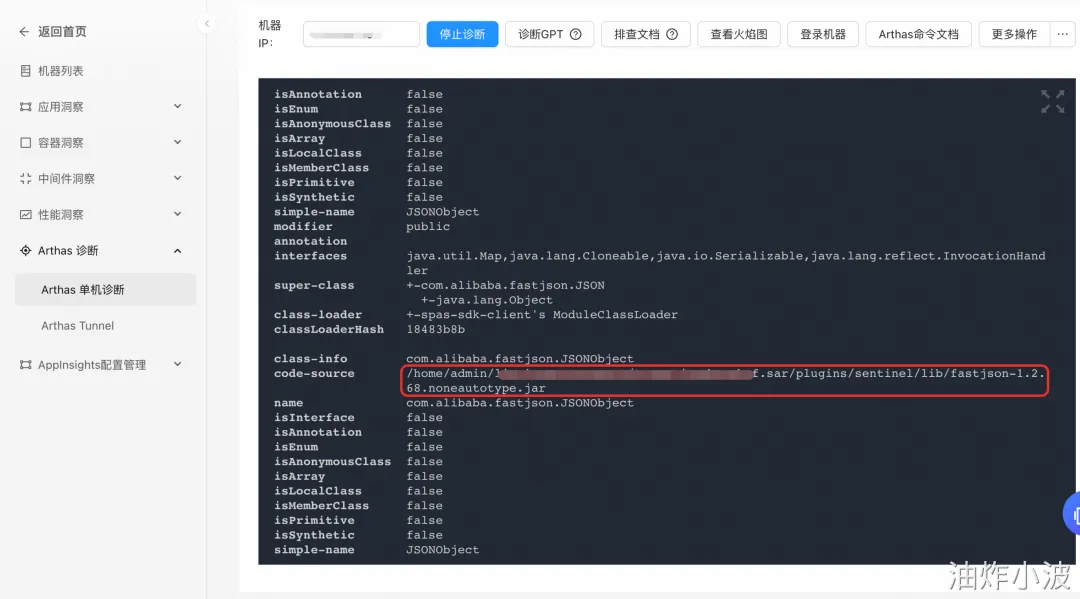Screen dimensions: 1080x599
Task: Select the 容器洞察 menu label
Action: [x=61, y=143]
